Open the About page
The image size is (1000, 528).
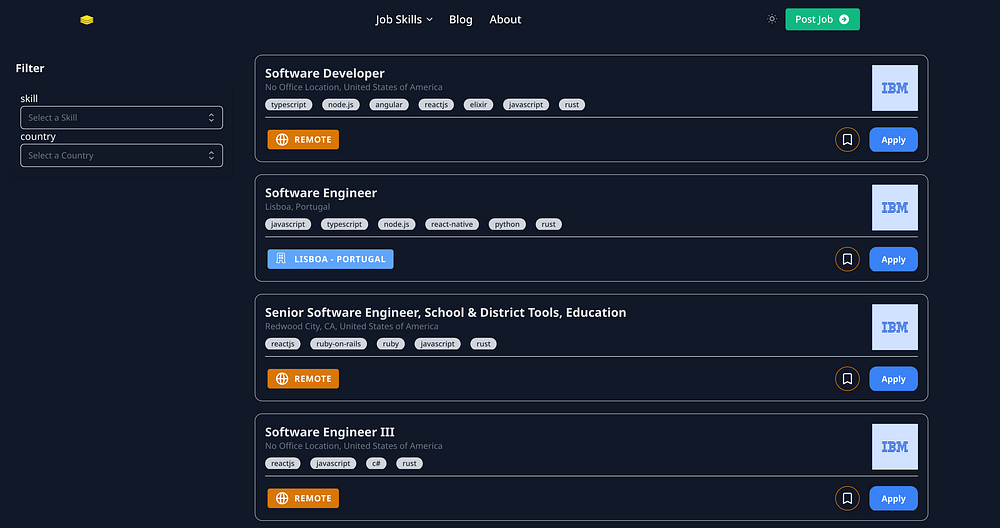[505, 19]
